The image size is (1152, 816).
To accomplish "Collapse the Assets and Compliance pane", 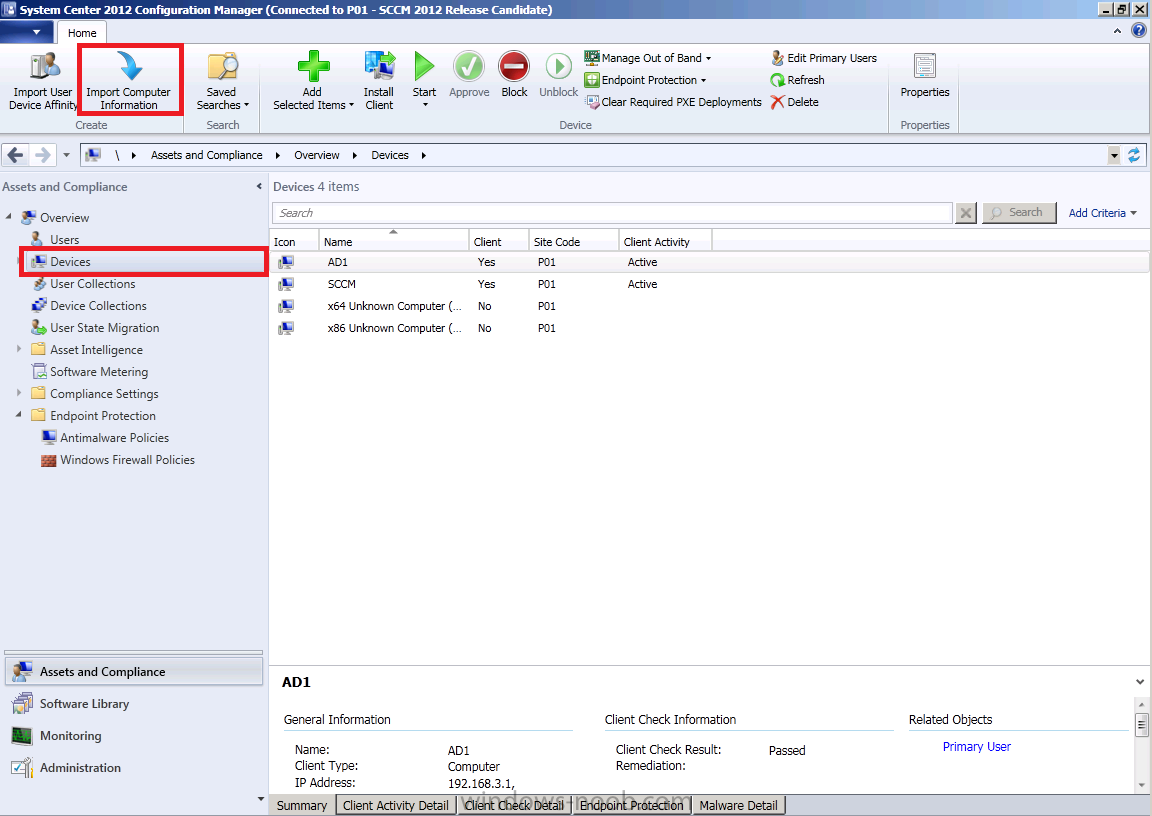I will 259,187.
